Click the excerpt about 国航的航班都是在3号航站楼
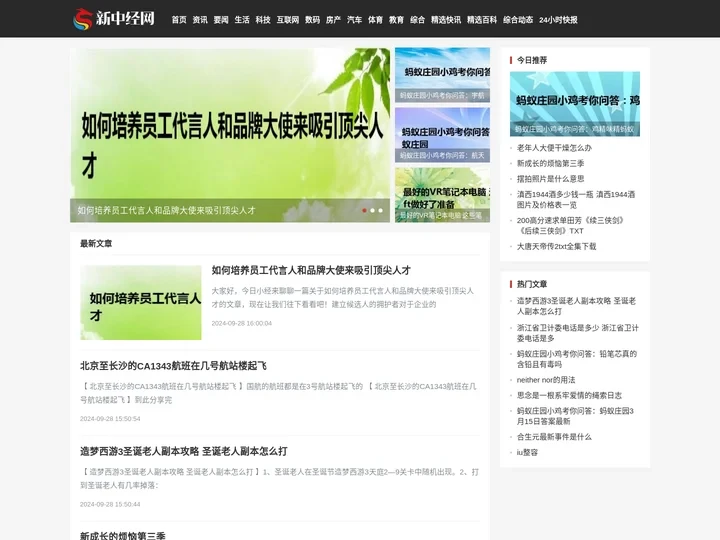The width and height of the screenshot is (720, 540). (278, 393)
